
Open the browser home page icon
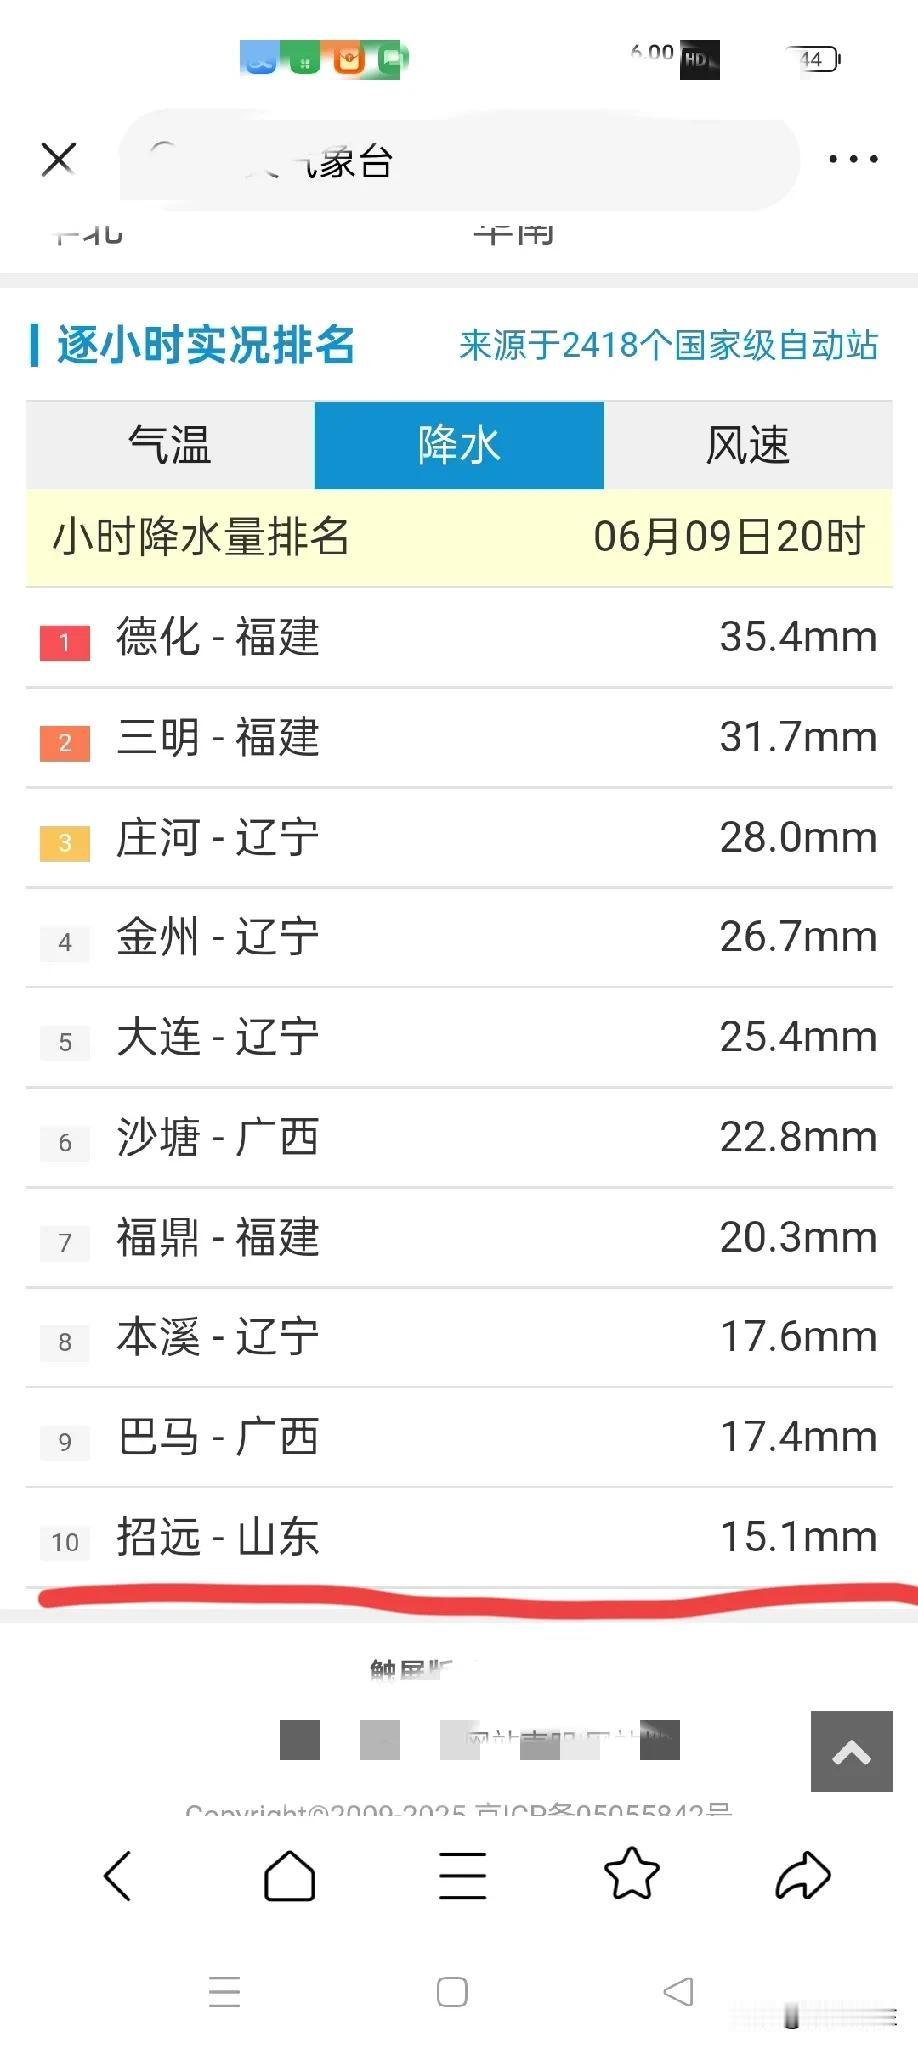[x=289, y=1875]
